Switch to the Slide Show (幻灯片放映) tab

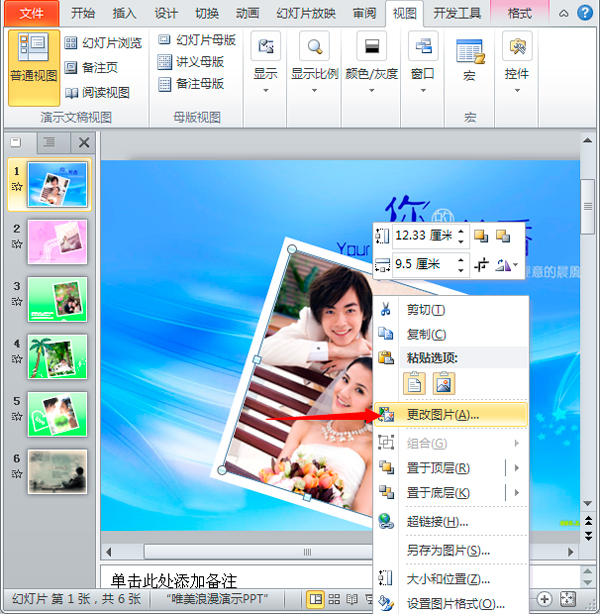click(306, 13)
